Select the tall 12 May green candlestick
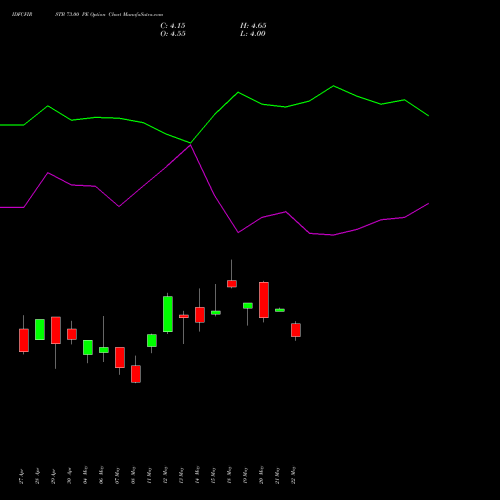 pos(168,314)
